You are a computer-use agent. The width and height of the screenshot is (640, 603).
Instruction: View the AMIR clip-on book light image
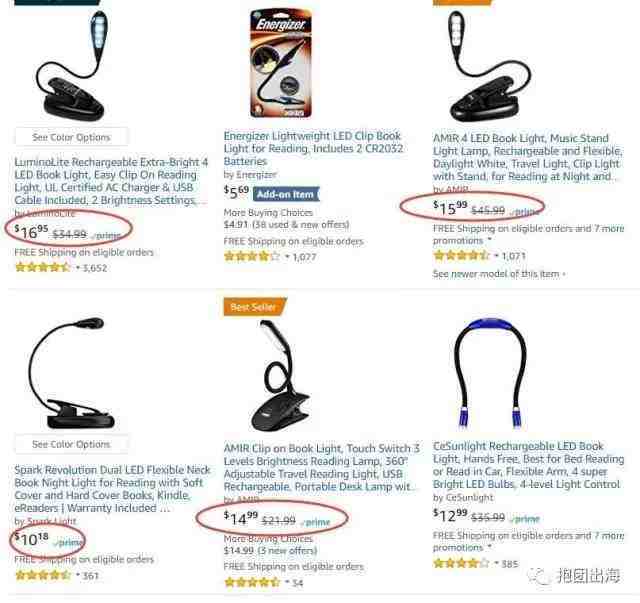[x=280, y=376]
